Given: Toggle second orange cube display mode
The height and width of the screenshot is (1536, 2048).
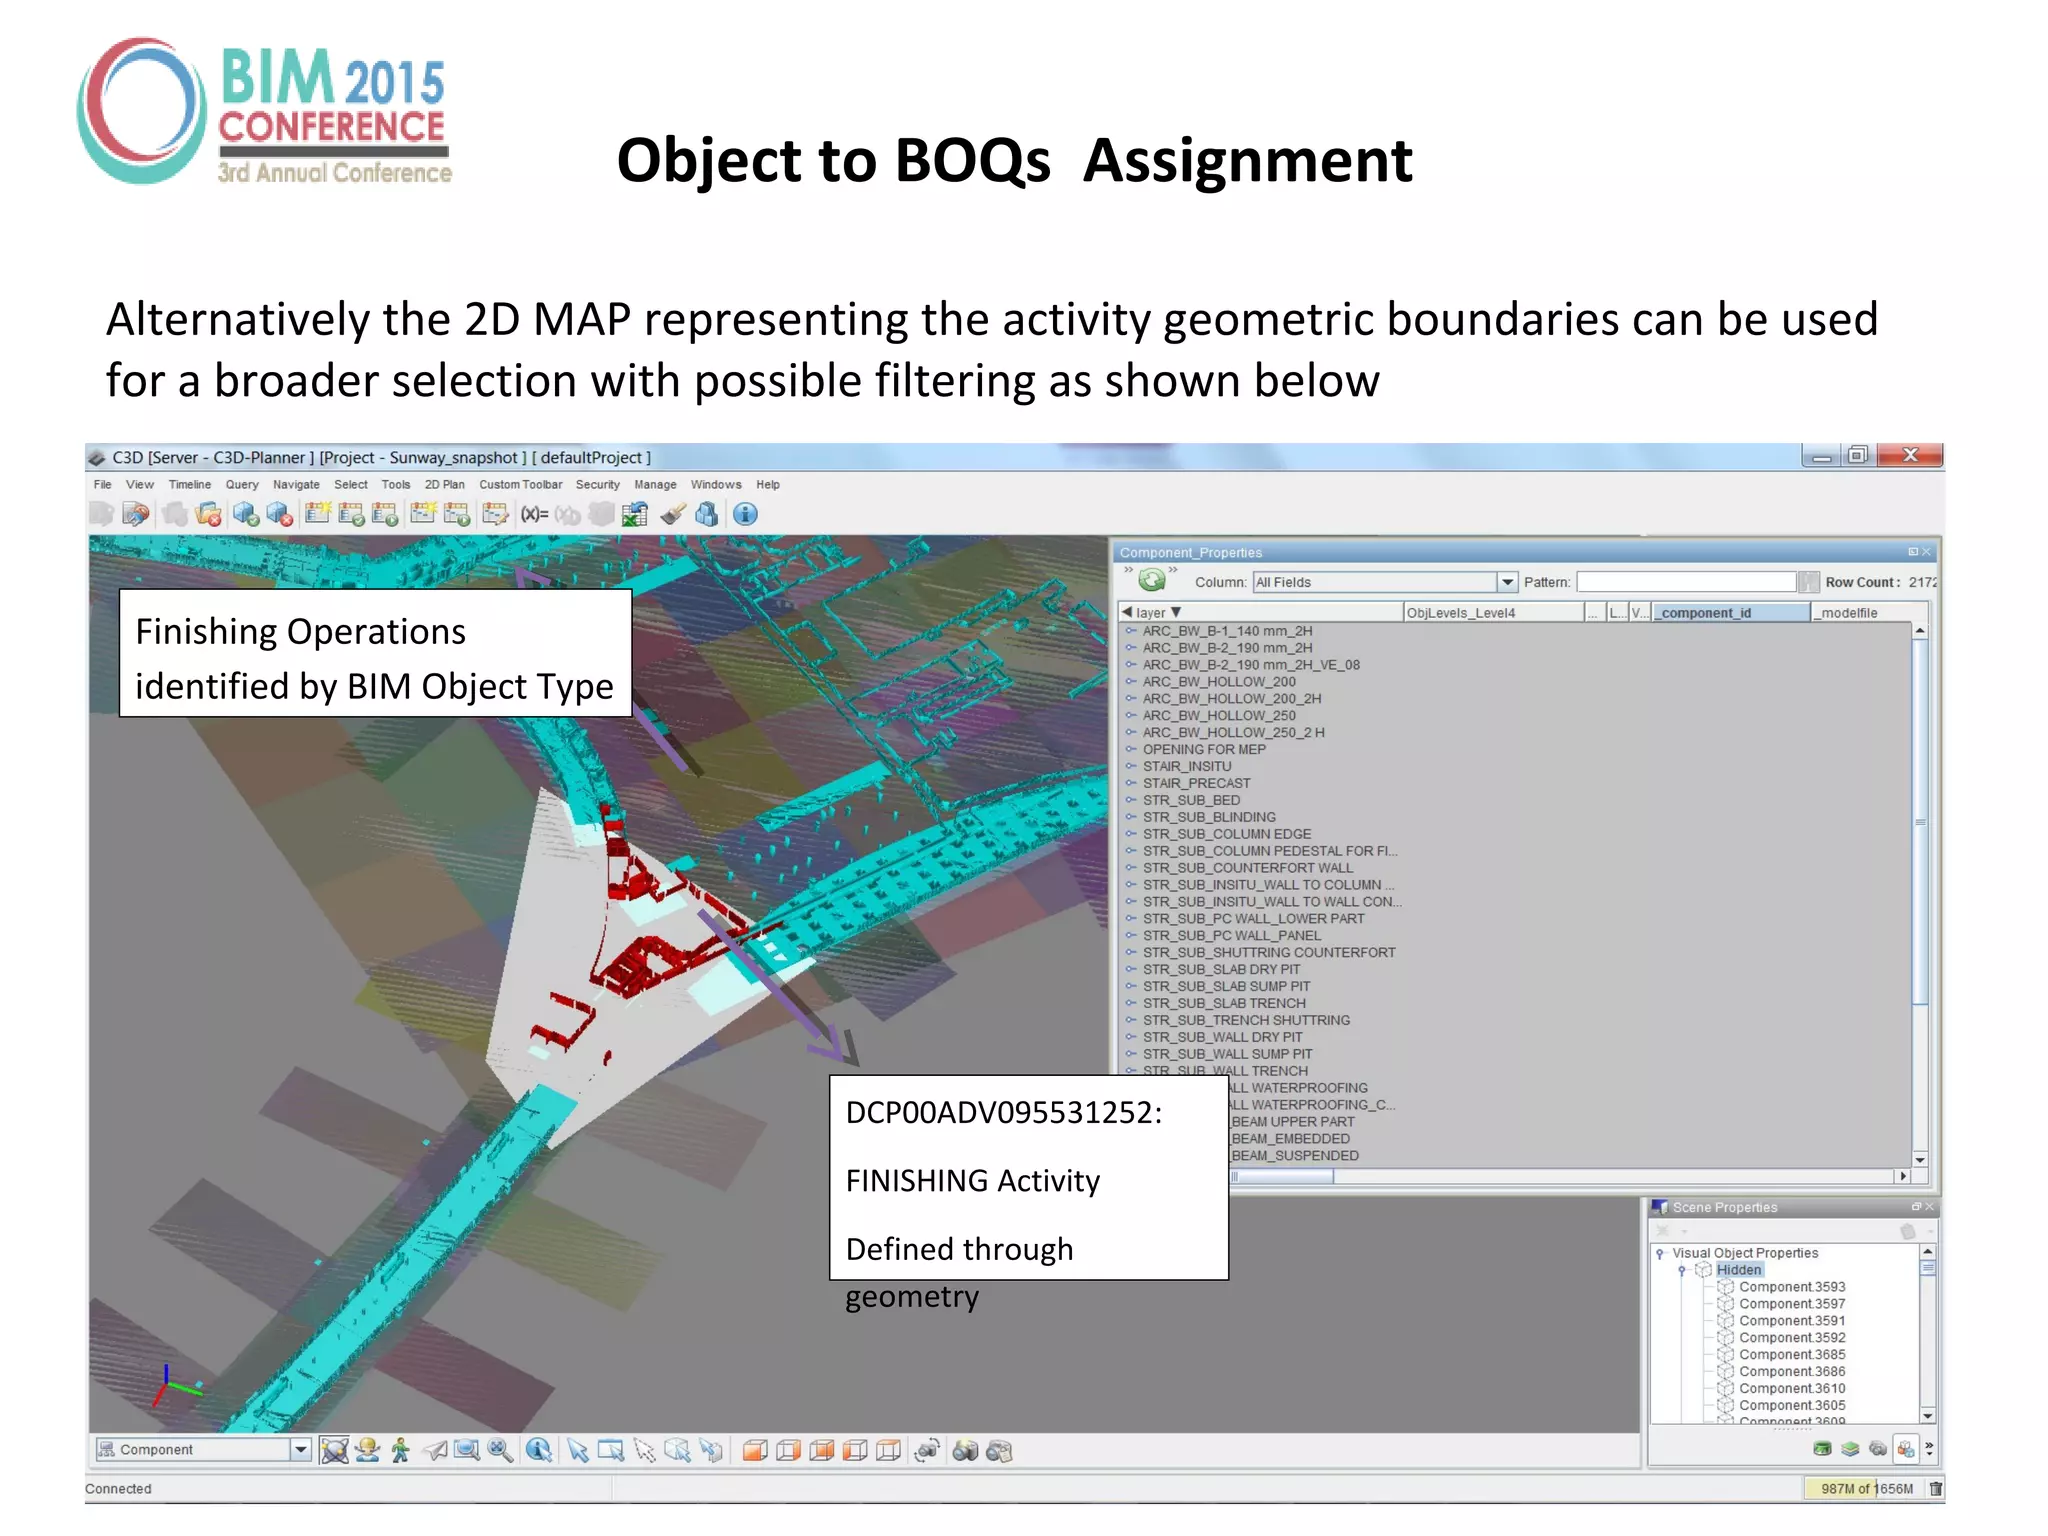Looking at the screenshot, I should coord(788,1450).
